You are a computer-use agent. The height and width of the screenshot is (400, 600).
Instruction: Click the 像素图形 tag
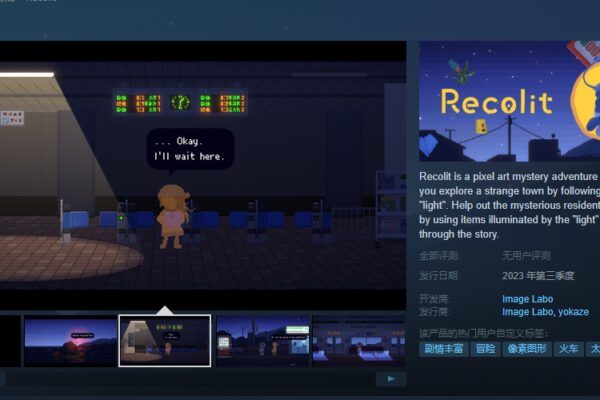527,349
